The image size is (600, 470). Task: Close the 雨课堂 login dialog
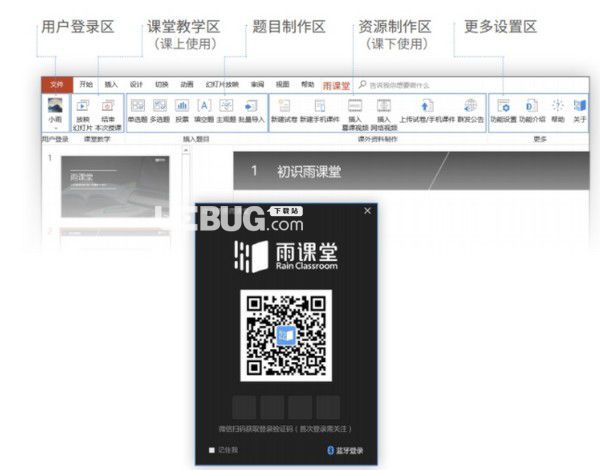click(x=367, y=211)
